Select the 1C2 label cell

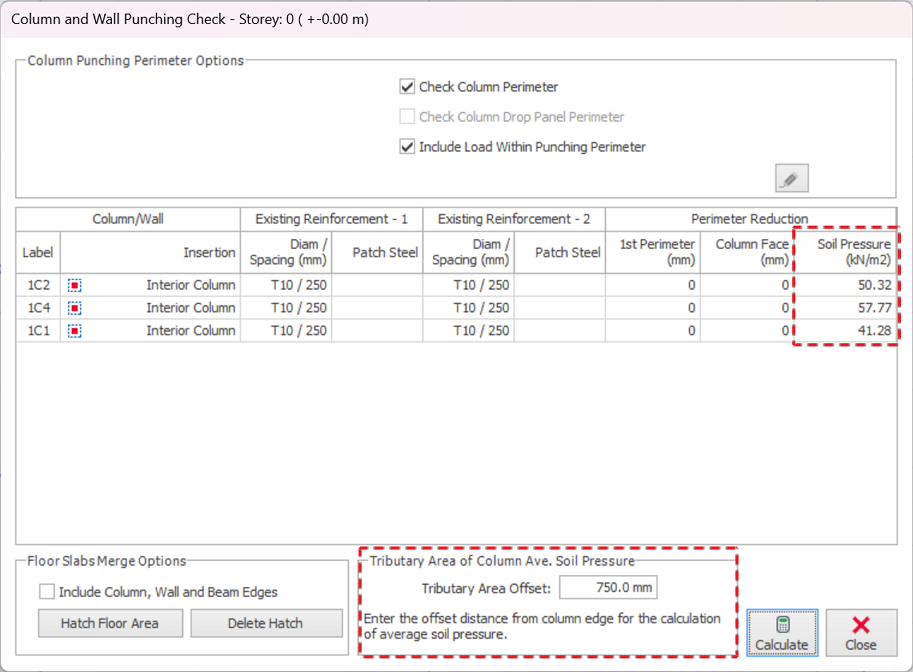pos(38,285)
